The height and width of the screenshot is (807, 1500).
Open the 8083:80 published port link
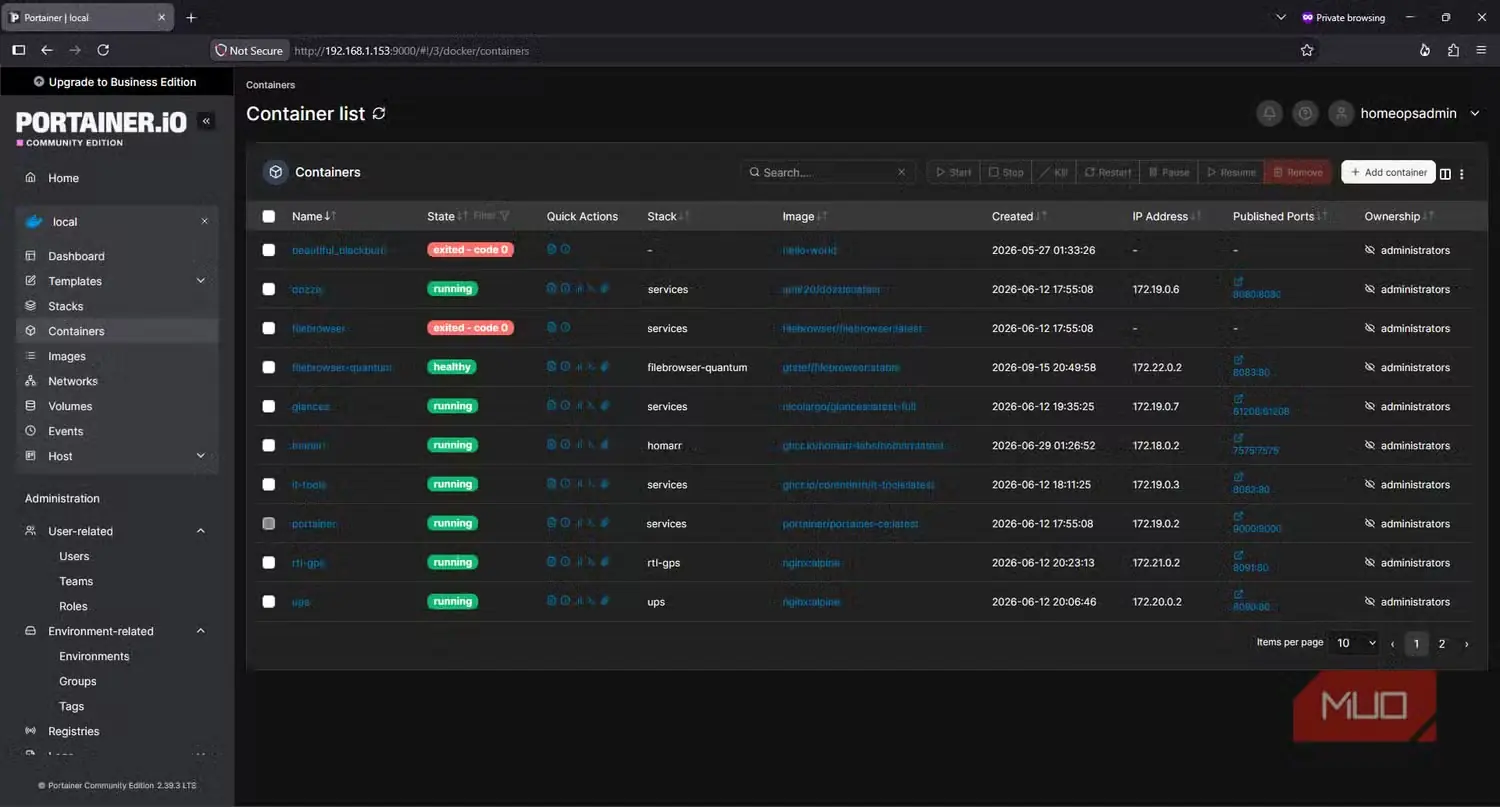click(1251, 373)
